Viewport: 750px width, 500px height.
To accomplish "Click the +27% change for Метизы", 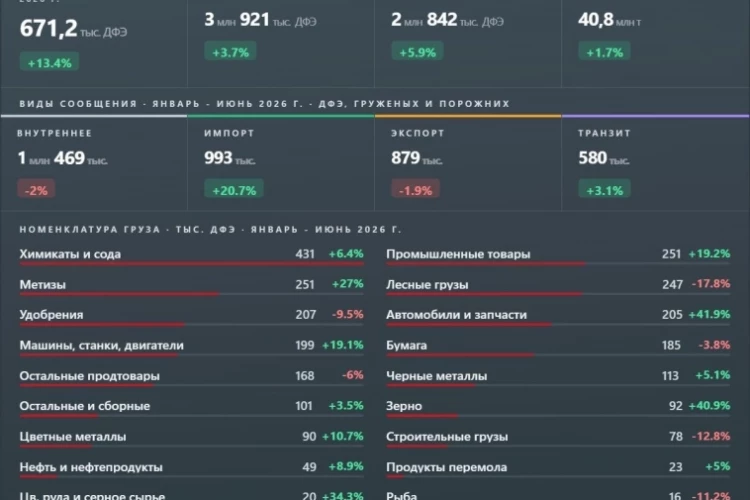I will 347,284.
